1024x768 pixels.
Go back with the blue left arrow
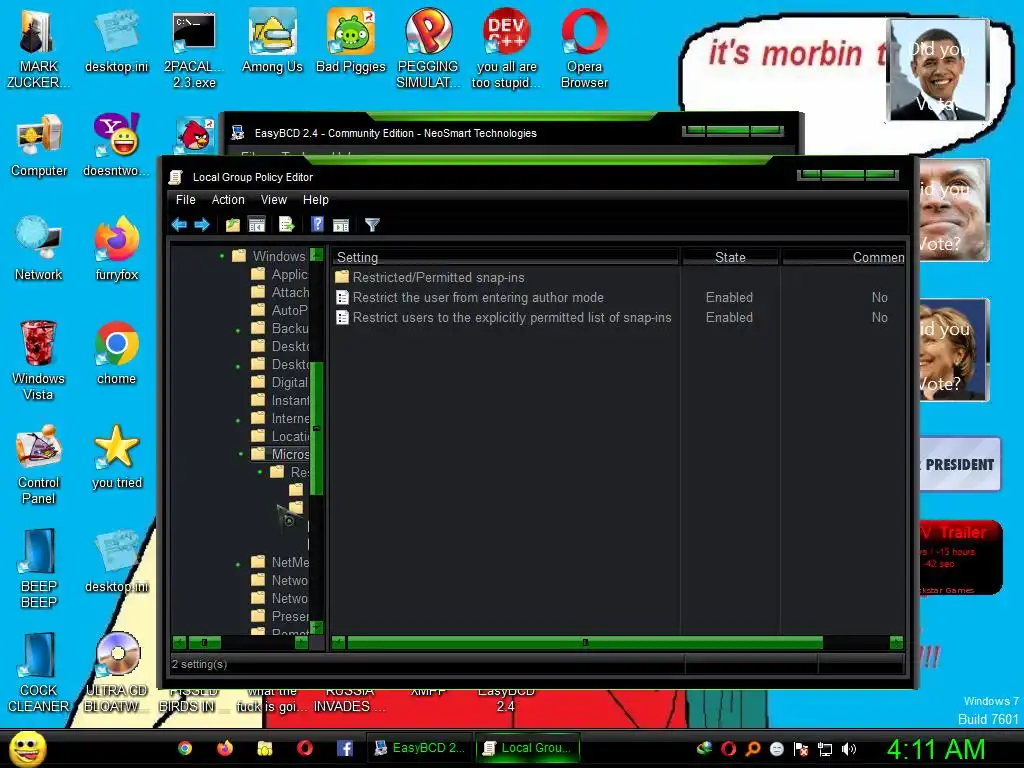[179, 225]
